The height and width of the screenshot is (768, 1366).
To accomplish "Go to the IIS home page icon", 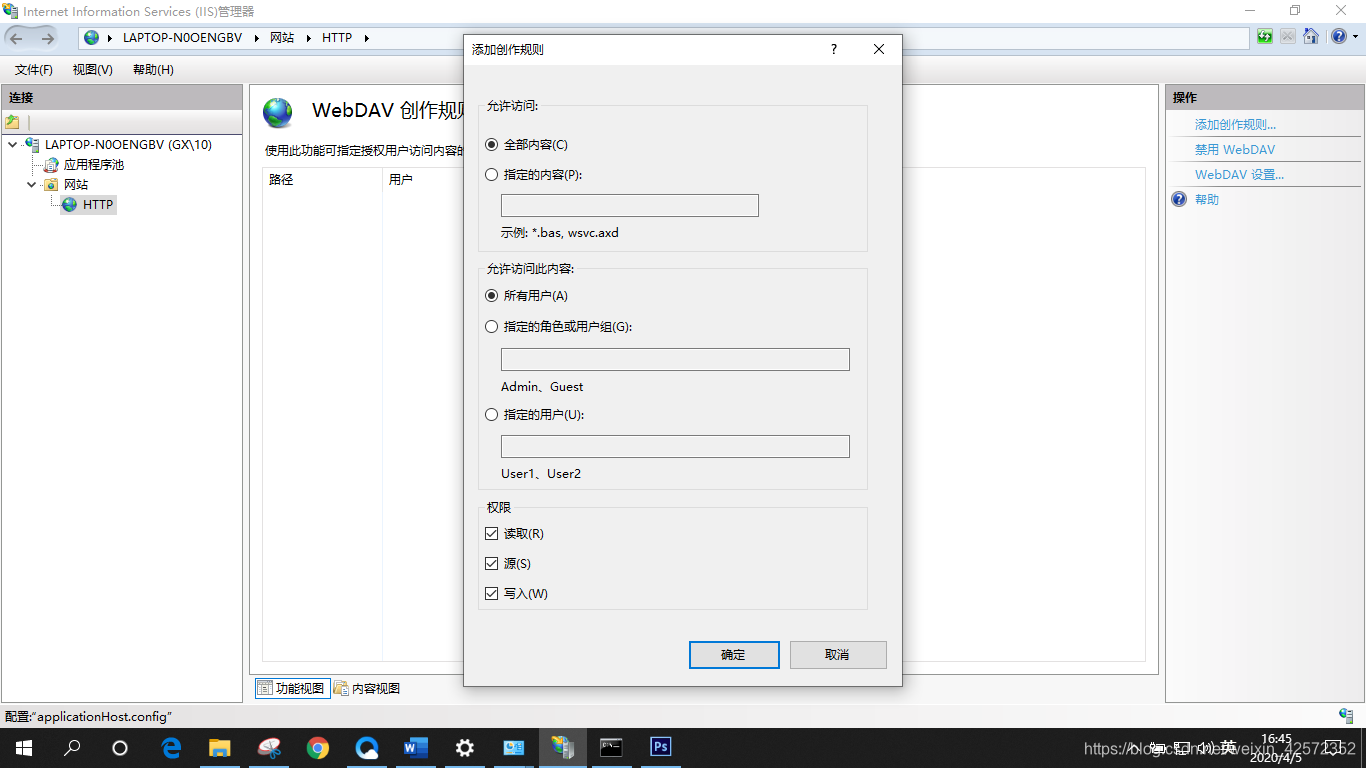I will tap(1310, 37).
